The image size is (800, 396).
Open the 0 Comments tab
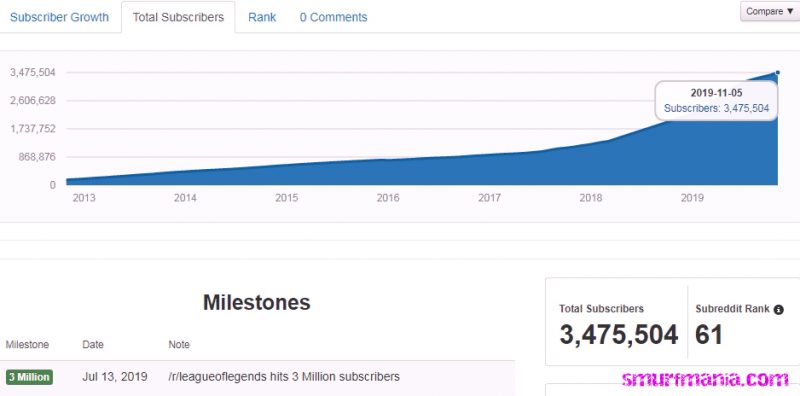point(333,17)
